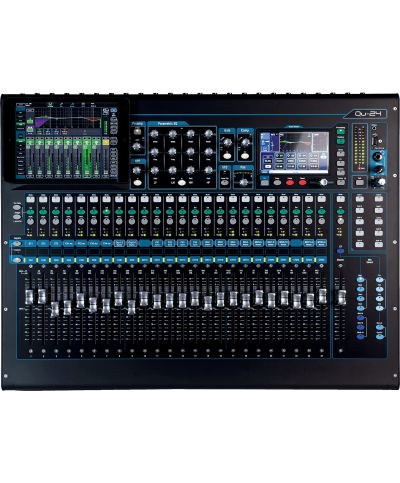The image size is (400, 483).
Task: Select the lower fader layer key
Action: click(x=17, y=260)
